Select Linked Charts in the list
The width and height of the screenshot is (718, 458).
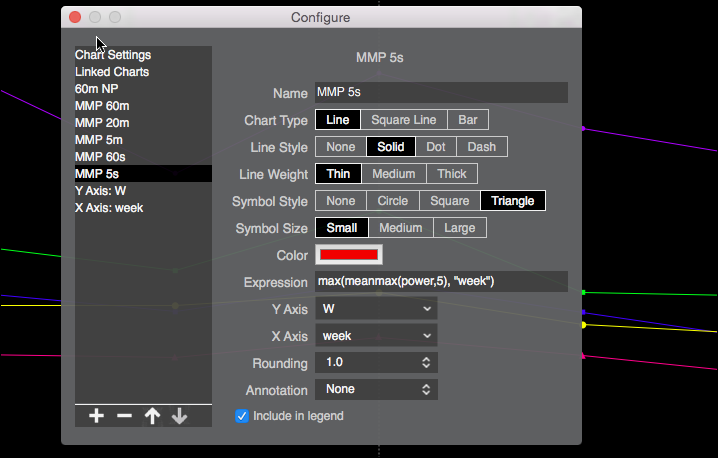143,72
